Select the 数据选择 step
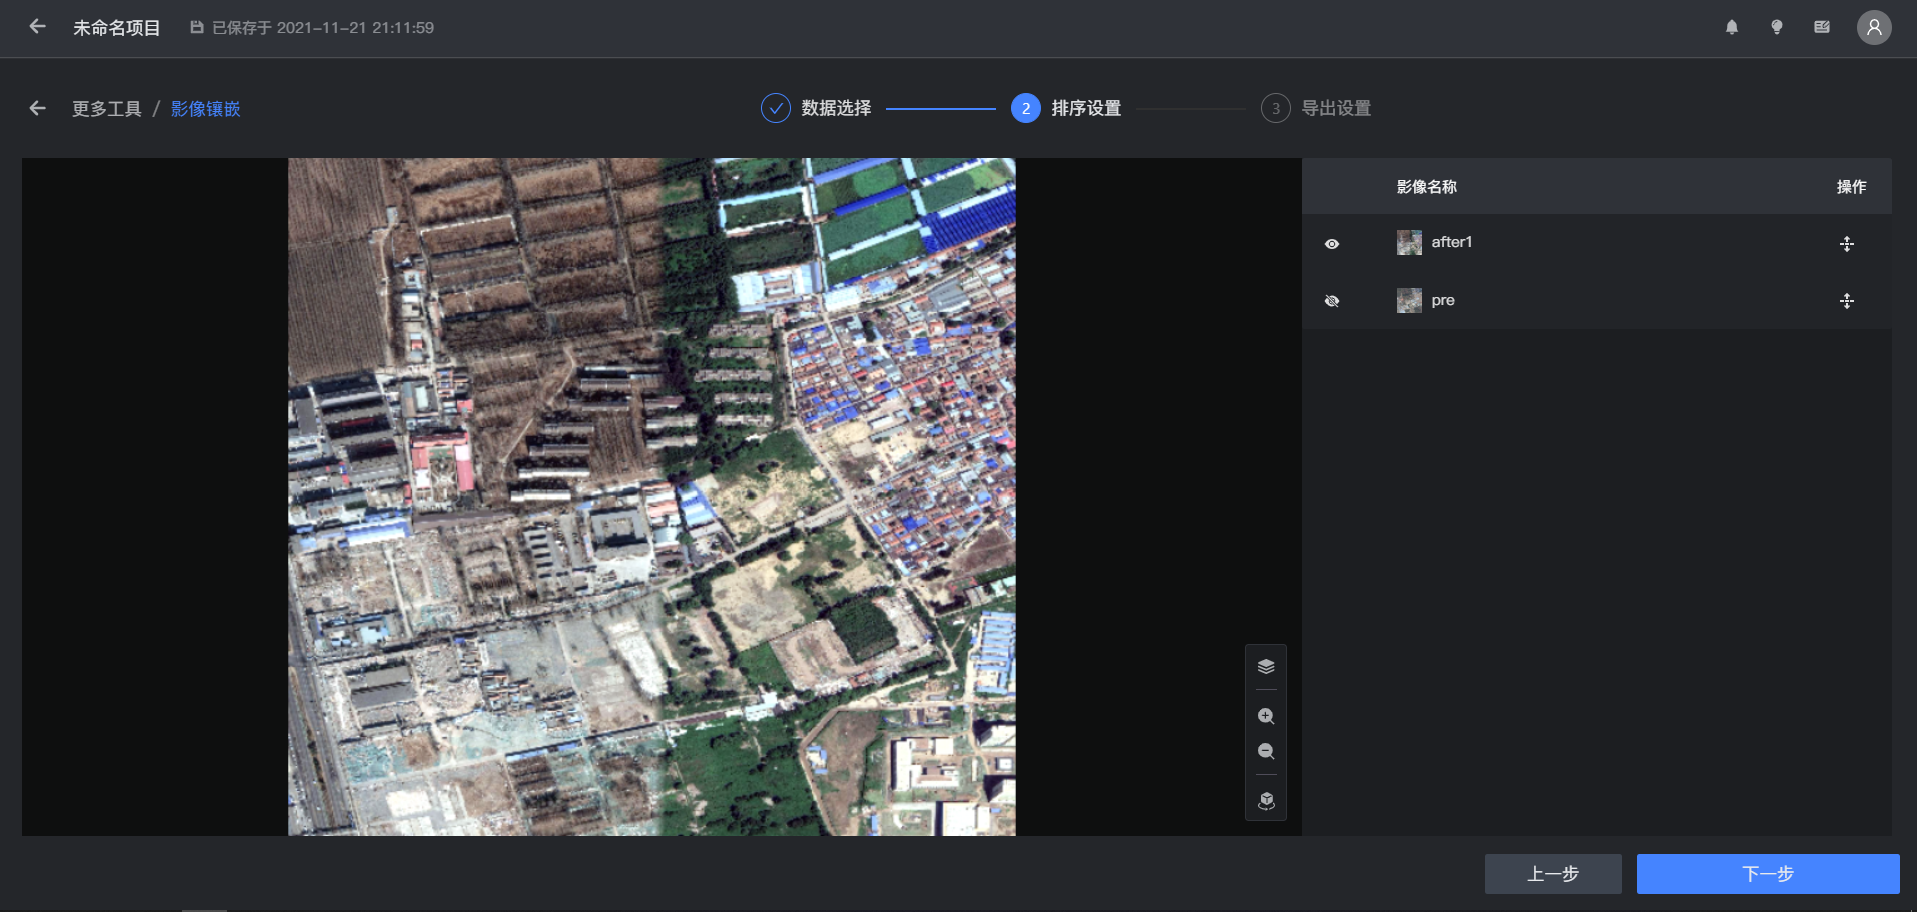Screen dimensions: 1917x912 point(816,108)
